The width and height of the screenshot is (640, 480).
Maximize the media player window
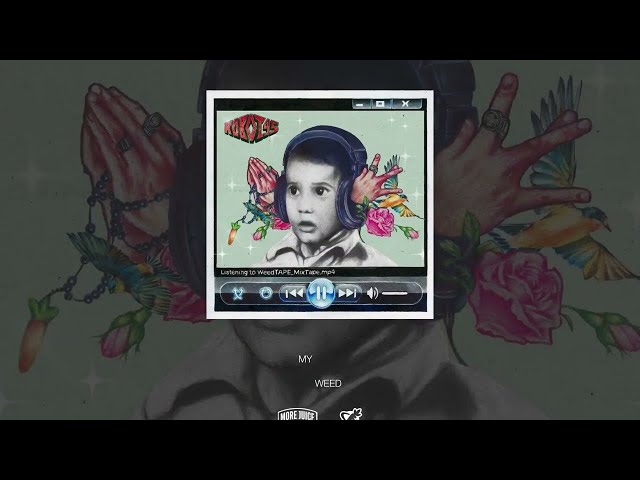tap(380, 104)
